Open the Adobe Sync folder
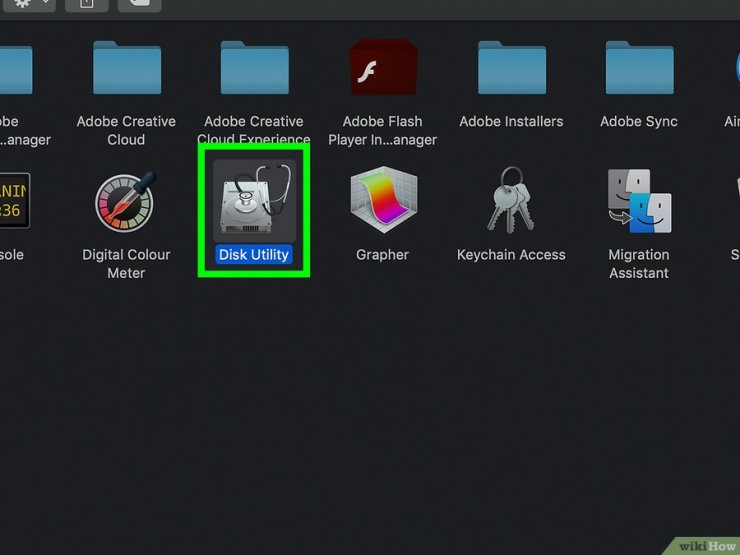The height and width of the screenshot is (555, 740). click(639, 67)
